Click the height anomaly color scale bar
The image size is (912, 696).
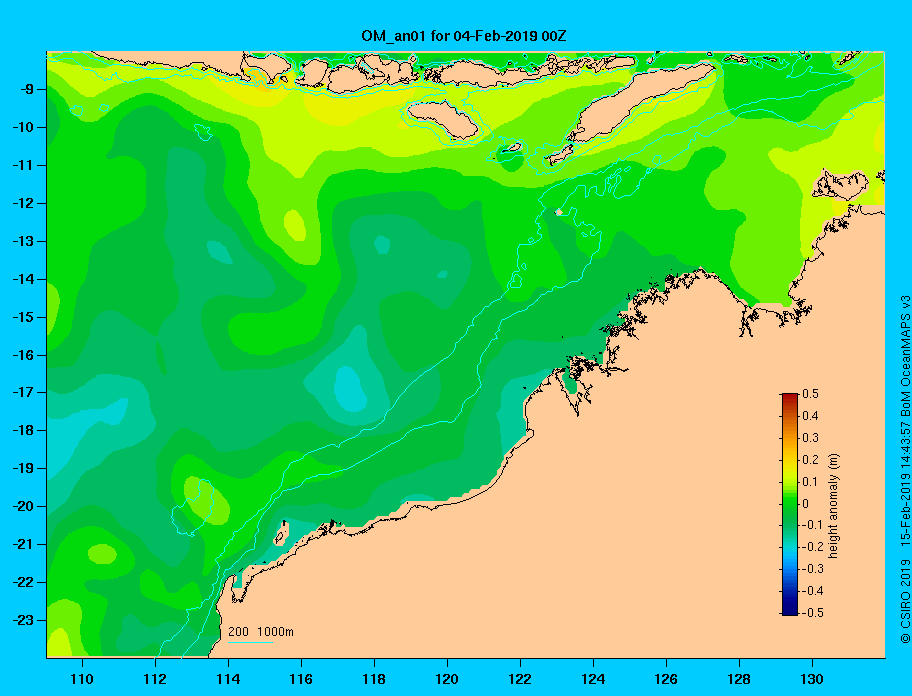coord(790,504)
